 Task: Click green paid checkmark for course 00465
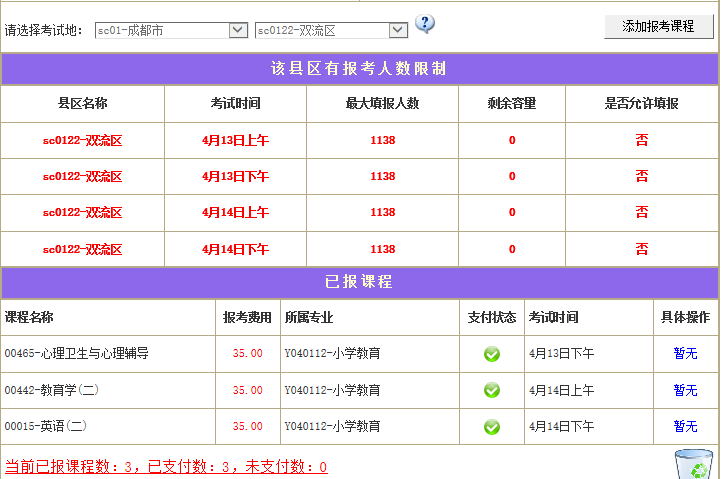[x=492, y=354]
